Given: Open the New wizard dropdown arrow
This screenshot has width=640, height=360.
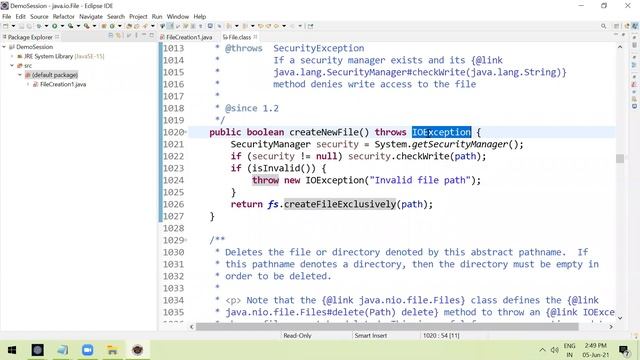Looking at the screenshot, I should coord(13,26).
